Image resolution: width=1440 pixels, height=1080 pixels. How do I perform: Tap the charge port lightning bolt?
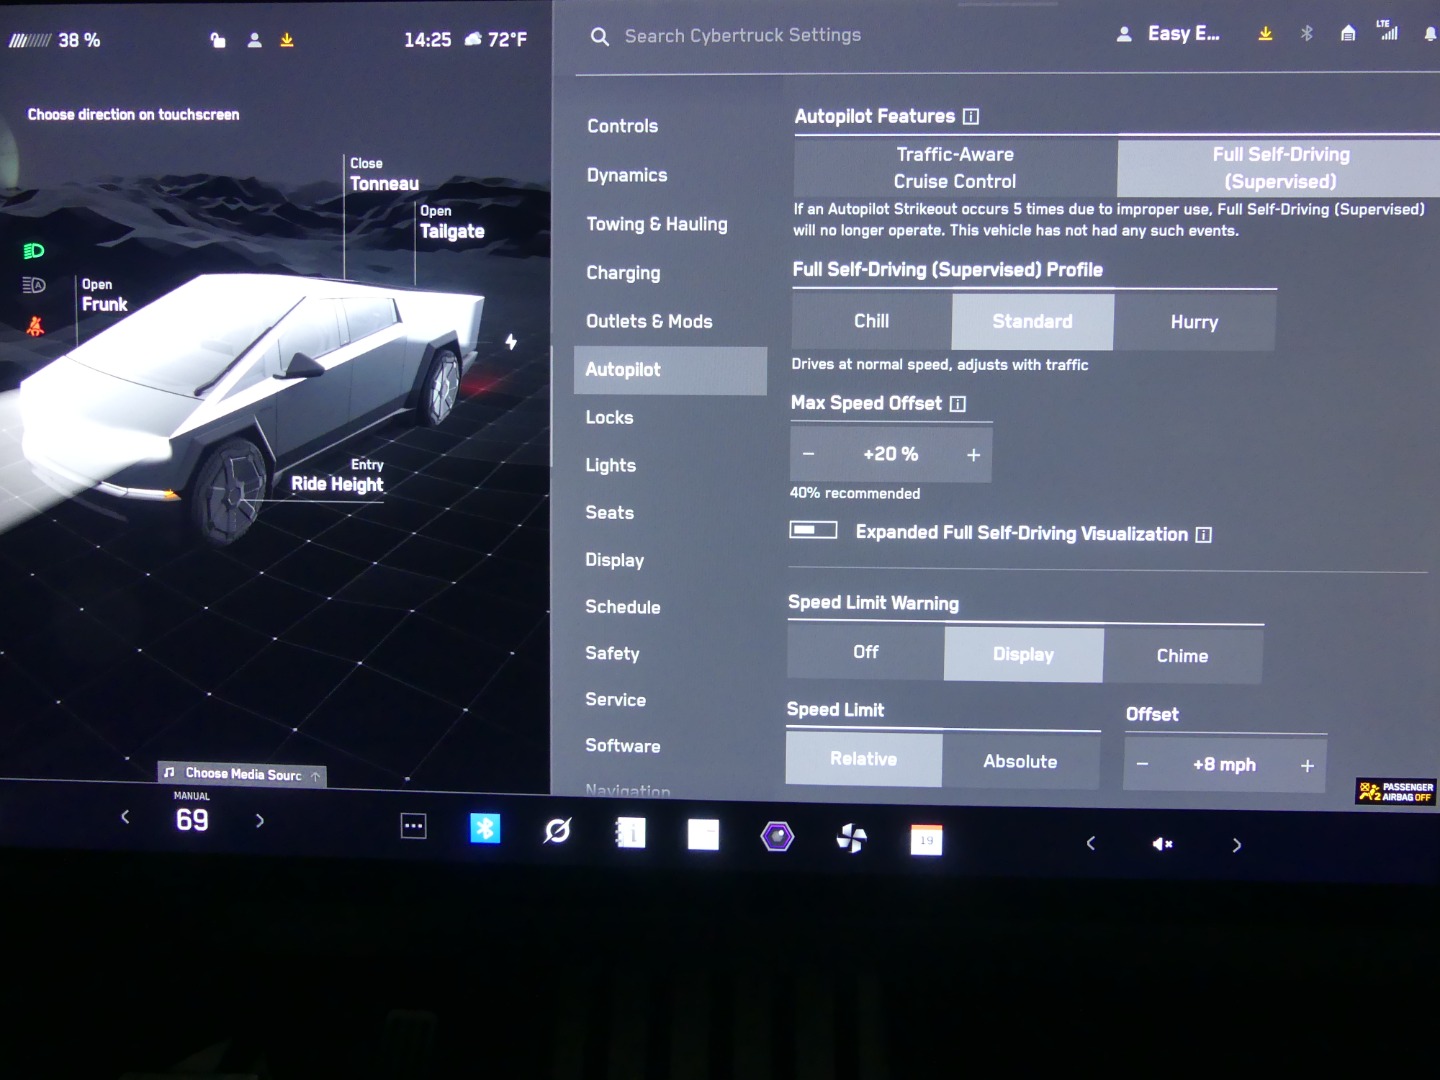tap(511, 342)
